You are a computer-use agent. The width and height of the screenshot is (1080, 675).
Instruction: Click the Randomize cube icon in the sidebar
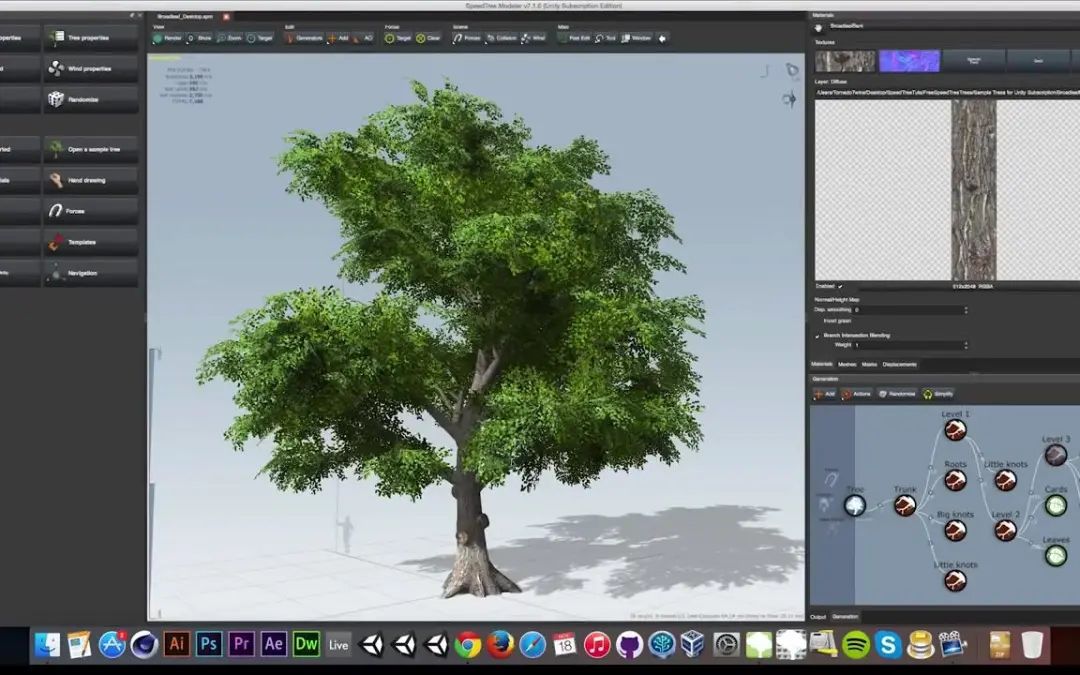tap(55, 99)
